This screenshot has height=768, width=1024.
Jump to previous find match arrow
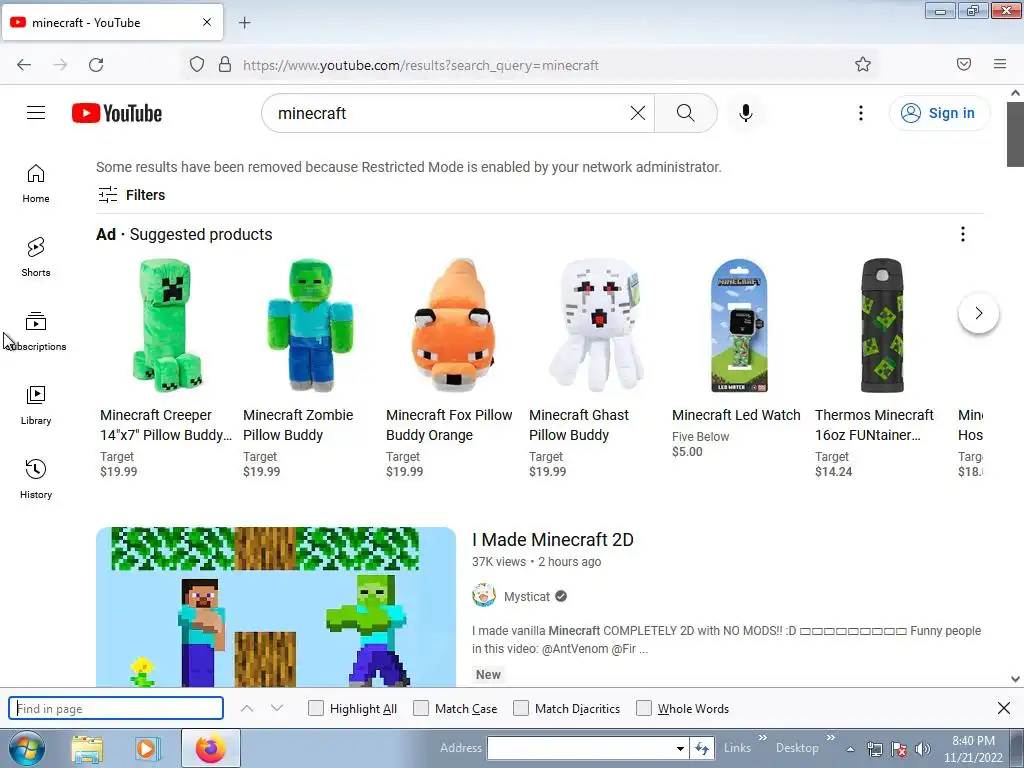pos(247,709)
